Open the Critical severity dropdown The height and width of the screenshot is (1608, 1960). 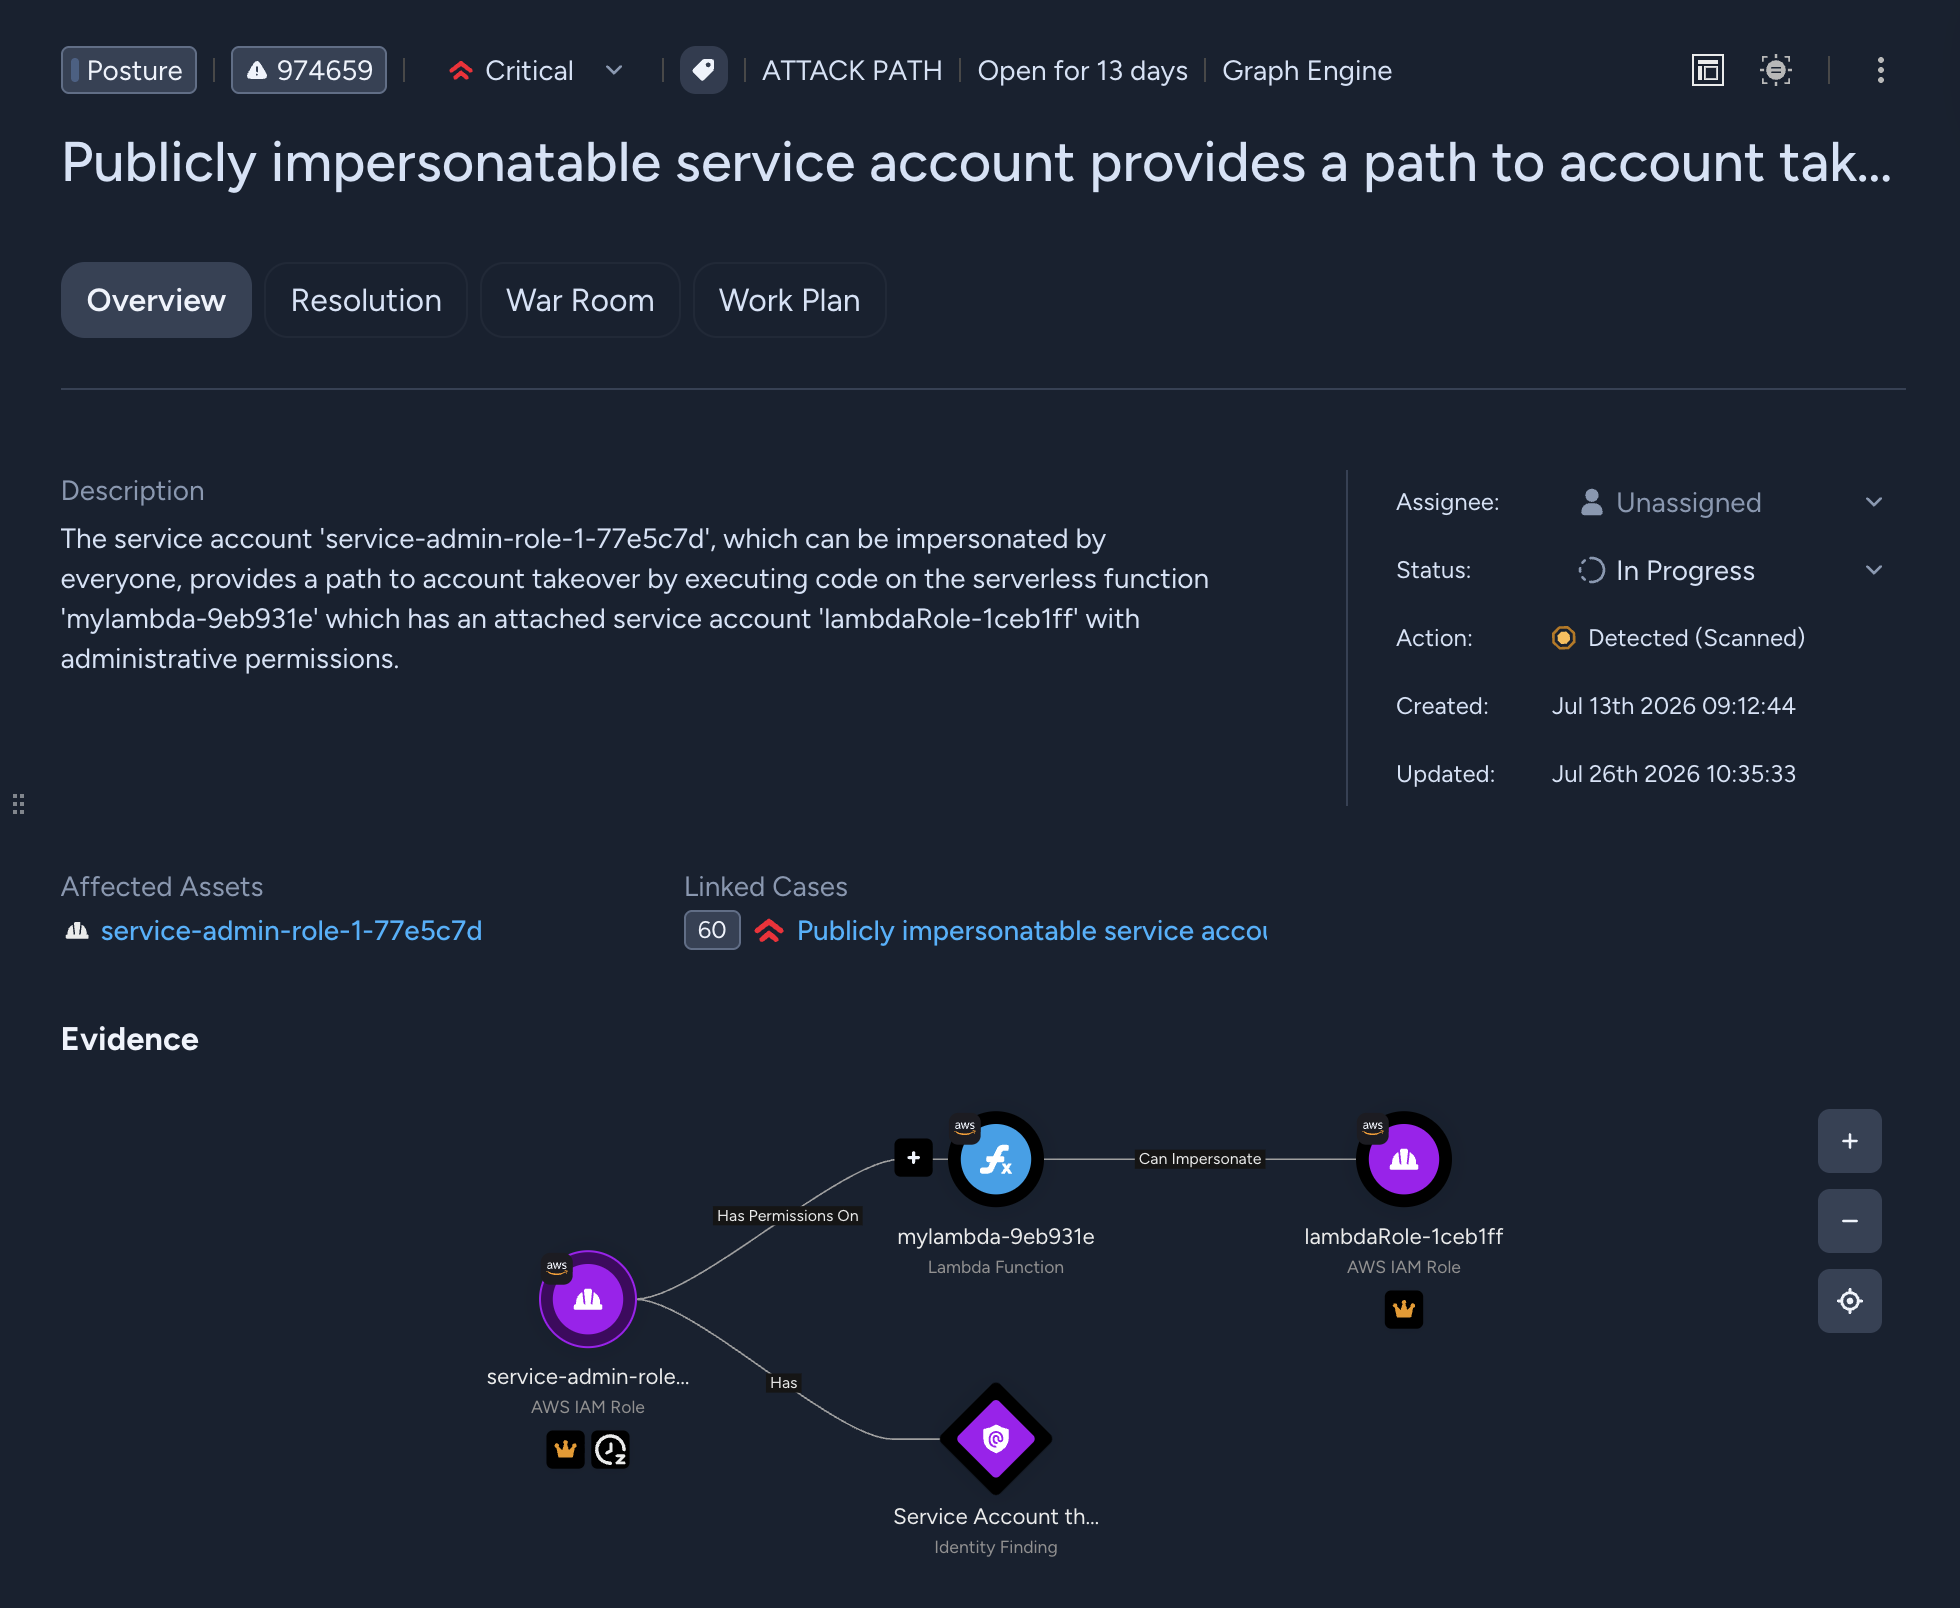536,70
